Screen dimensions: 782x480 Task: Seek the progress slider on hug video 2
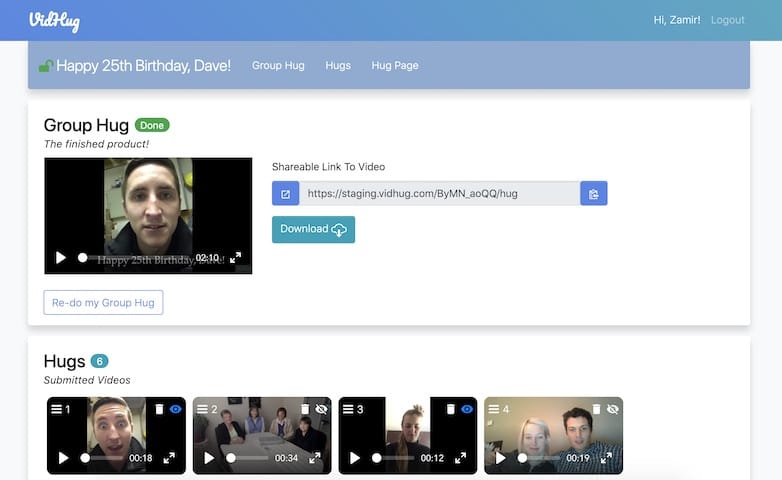[248, 458]
